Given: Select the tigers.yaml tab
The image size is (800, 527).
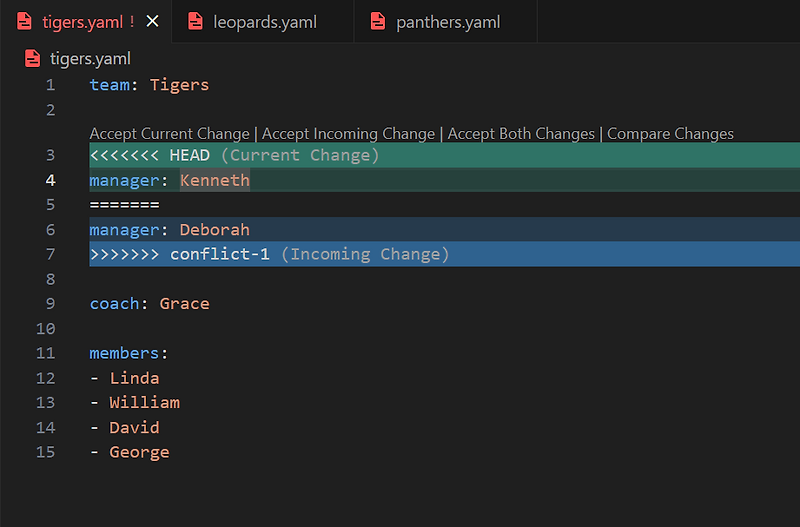Looking at the screenshot, I should pyautogui.click(x=82, y=21).
